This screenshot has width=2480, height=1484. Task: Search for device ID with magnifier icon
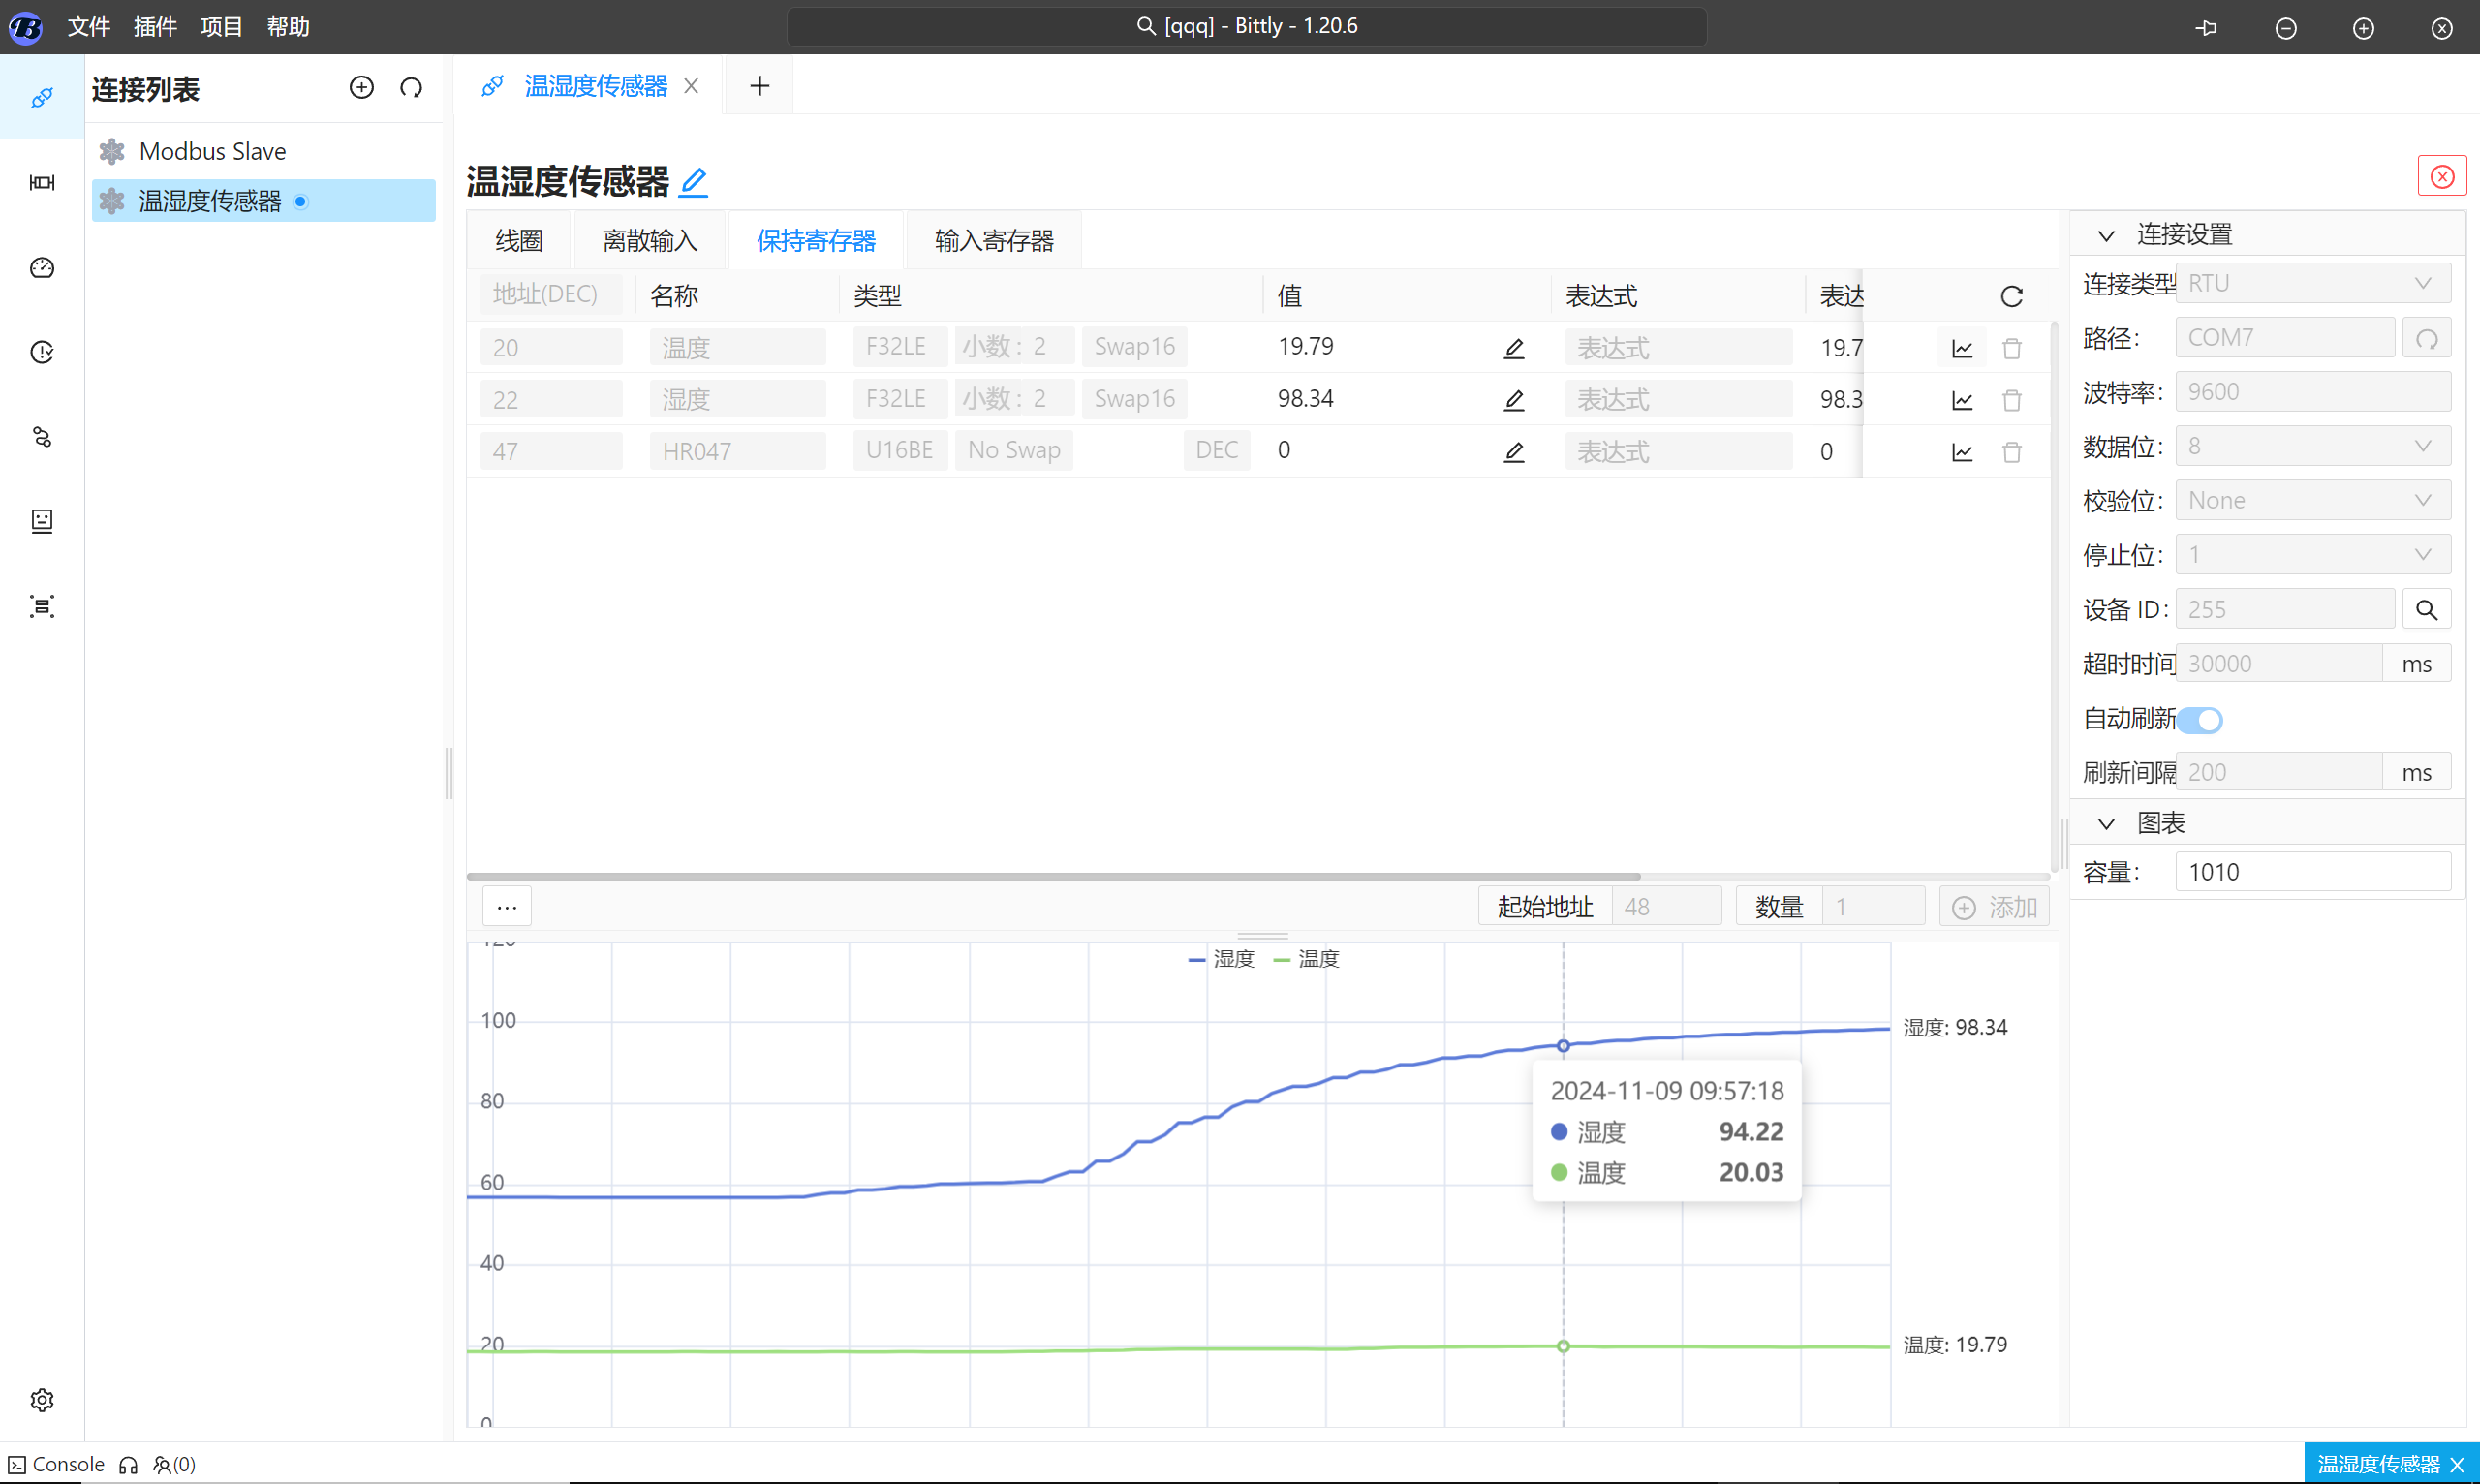(2427, 609)
